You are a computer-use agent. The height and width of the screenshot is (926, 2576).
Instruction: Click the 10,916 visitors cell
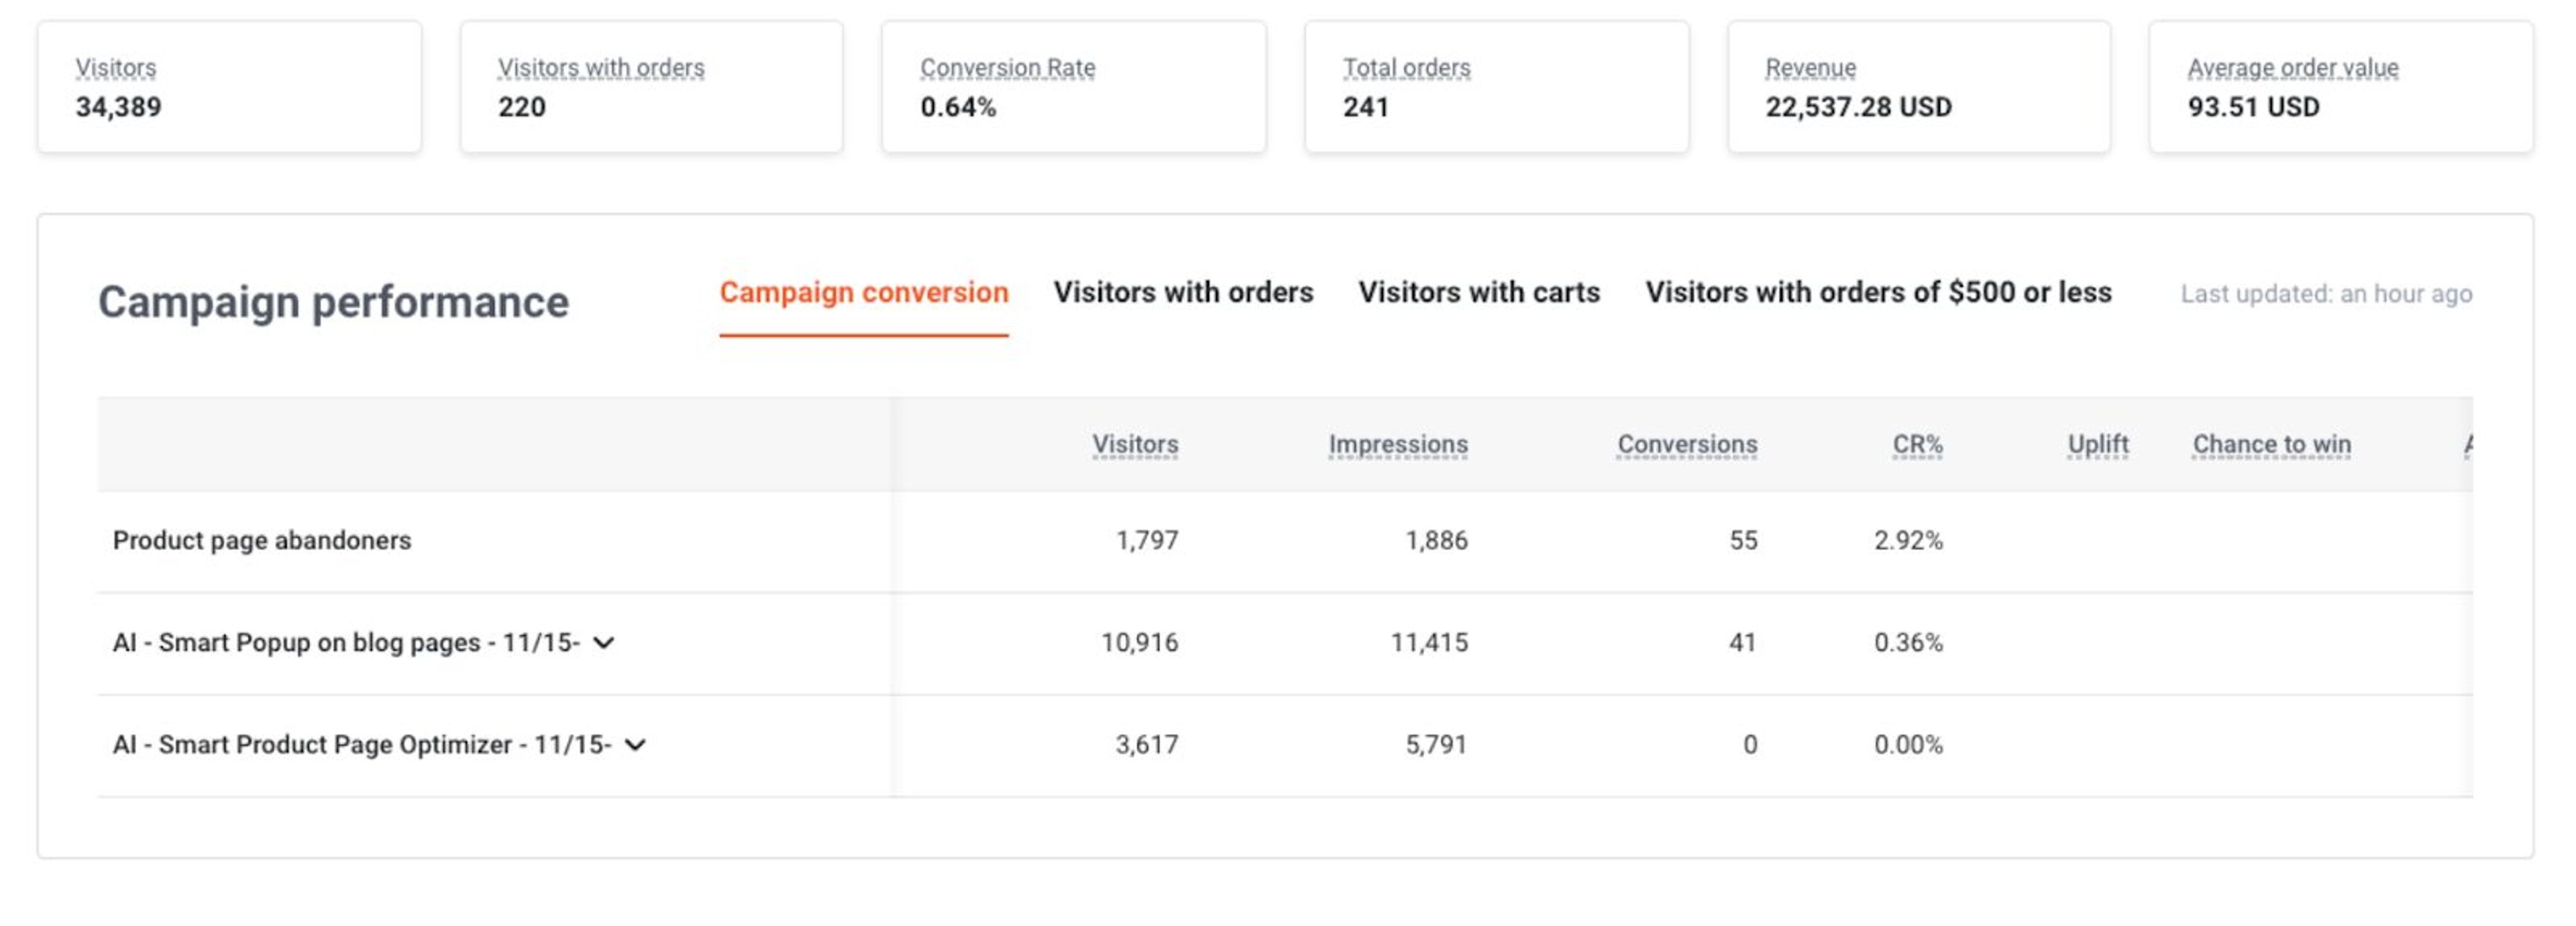click(1139, 642)
